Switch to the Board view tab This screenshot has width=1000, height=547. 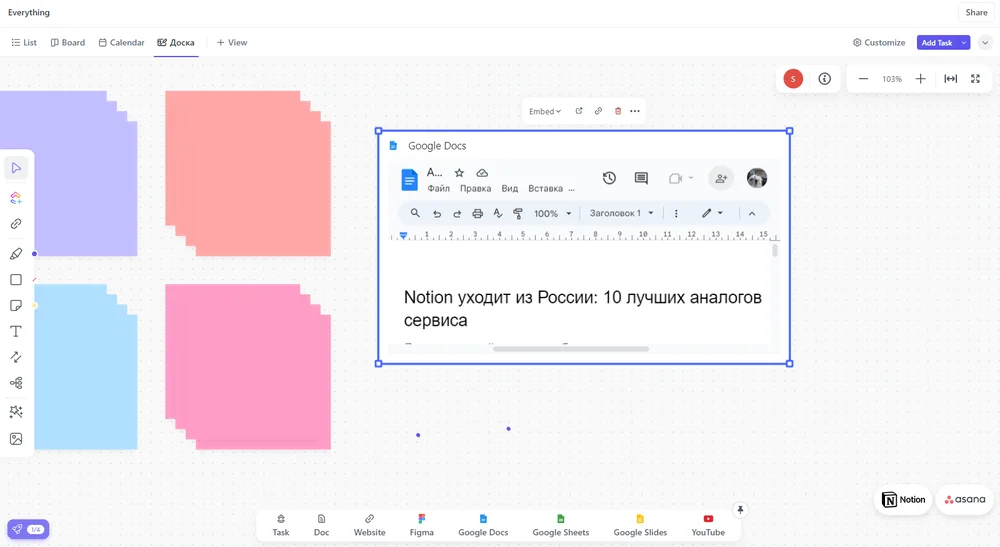(68, 43)
